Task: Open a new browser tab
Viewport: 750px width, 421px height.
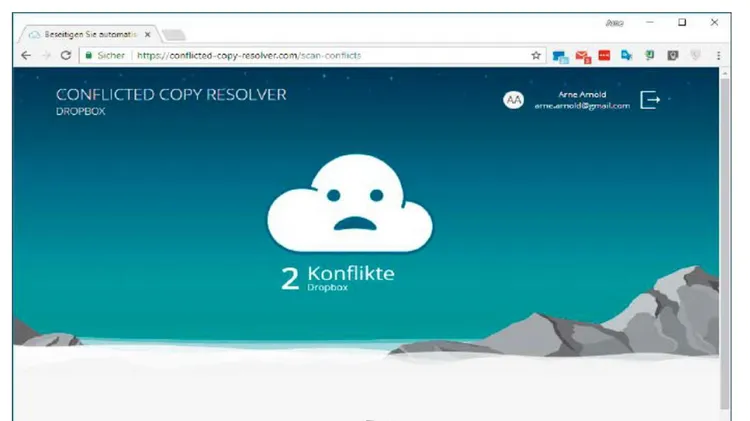Action: (x=173, y=35)
